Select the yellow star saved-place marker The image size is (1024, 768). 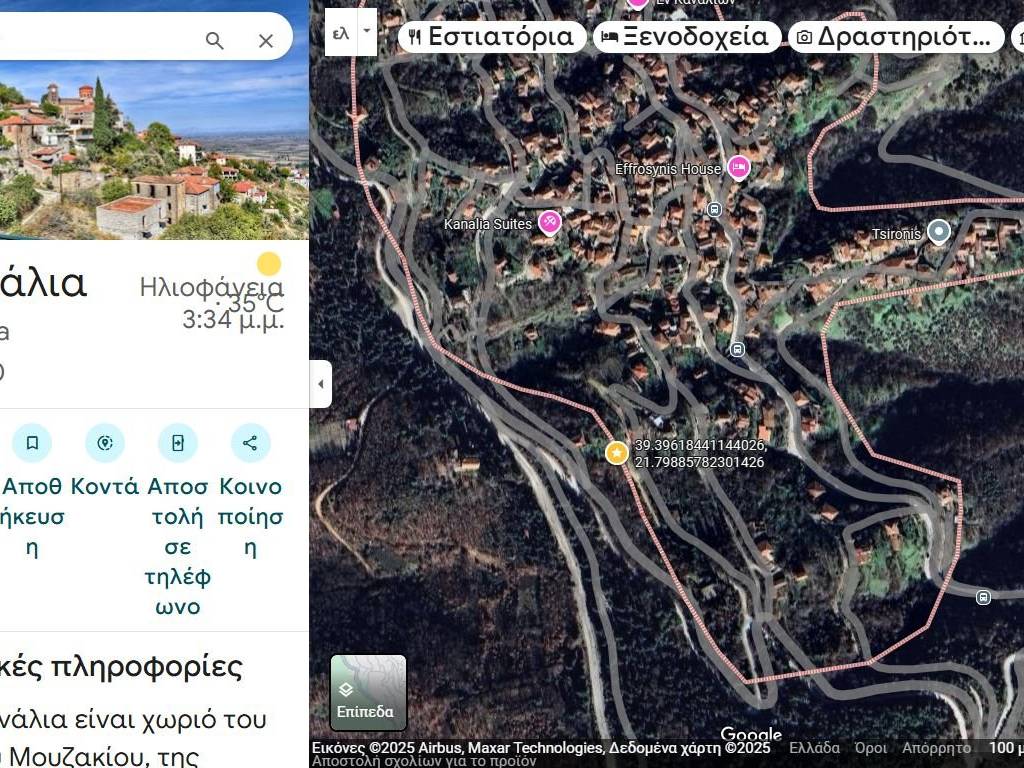click(616, 453)
